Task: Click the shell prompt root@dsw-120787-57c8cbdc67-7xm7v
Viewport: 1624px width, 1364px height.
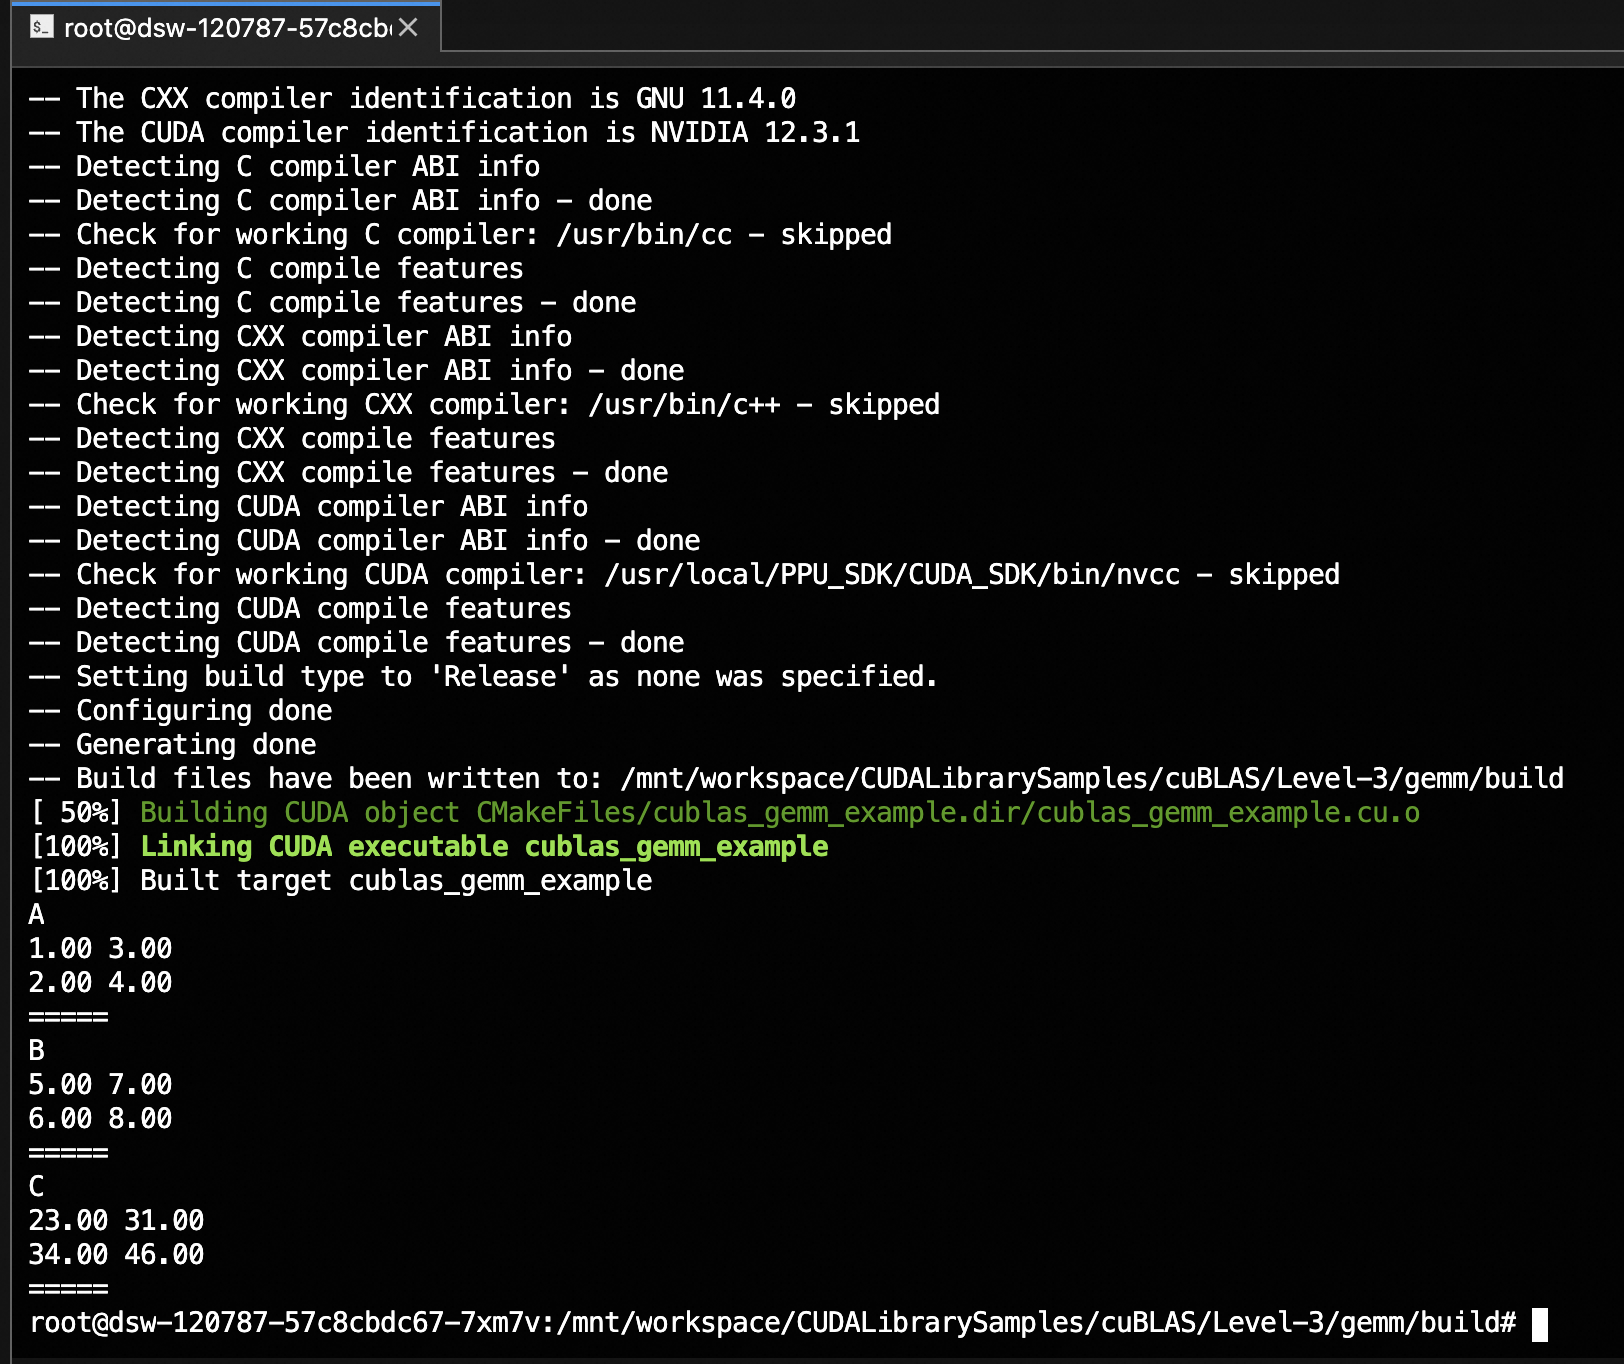Action: [x=285, y=1322]
